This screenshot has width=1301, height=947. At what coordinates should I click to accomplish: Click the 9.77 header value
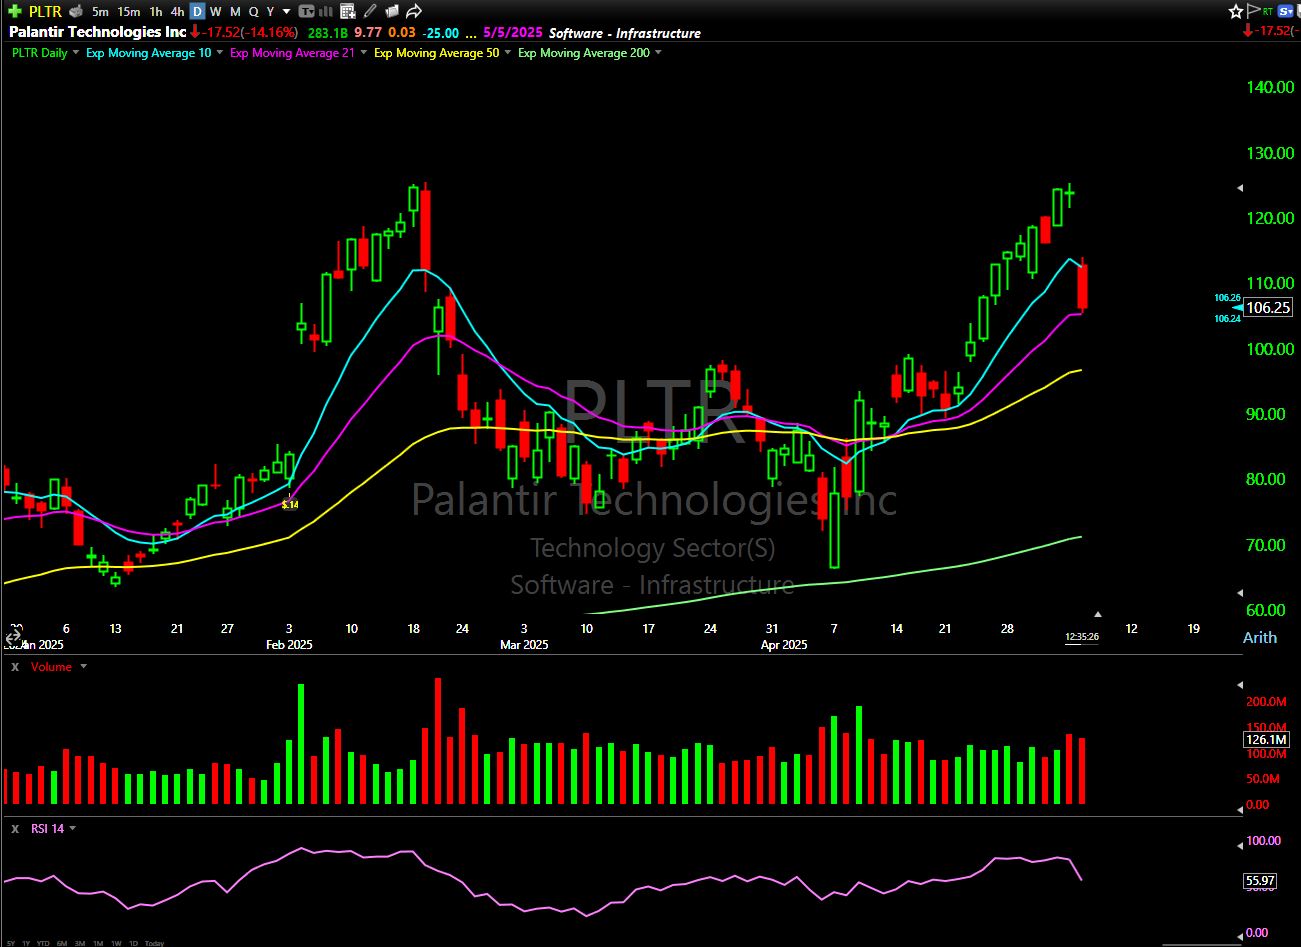(368, 33)
